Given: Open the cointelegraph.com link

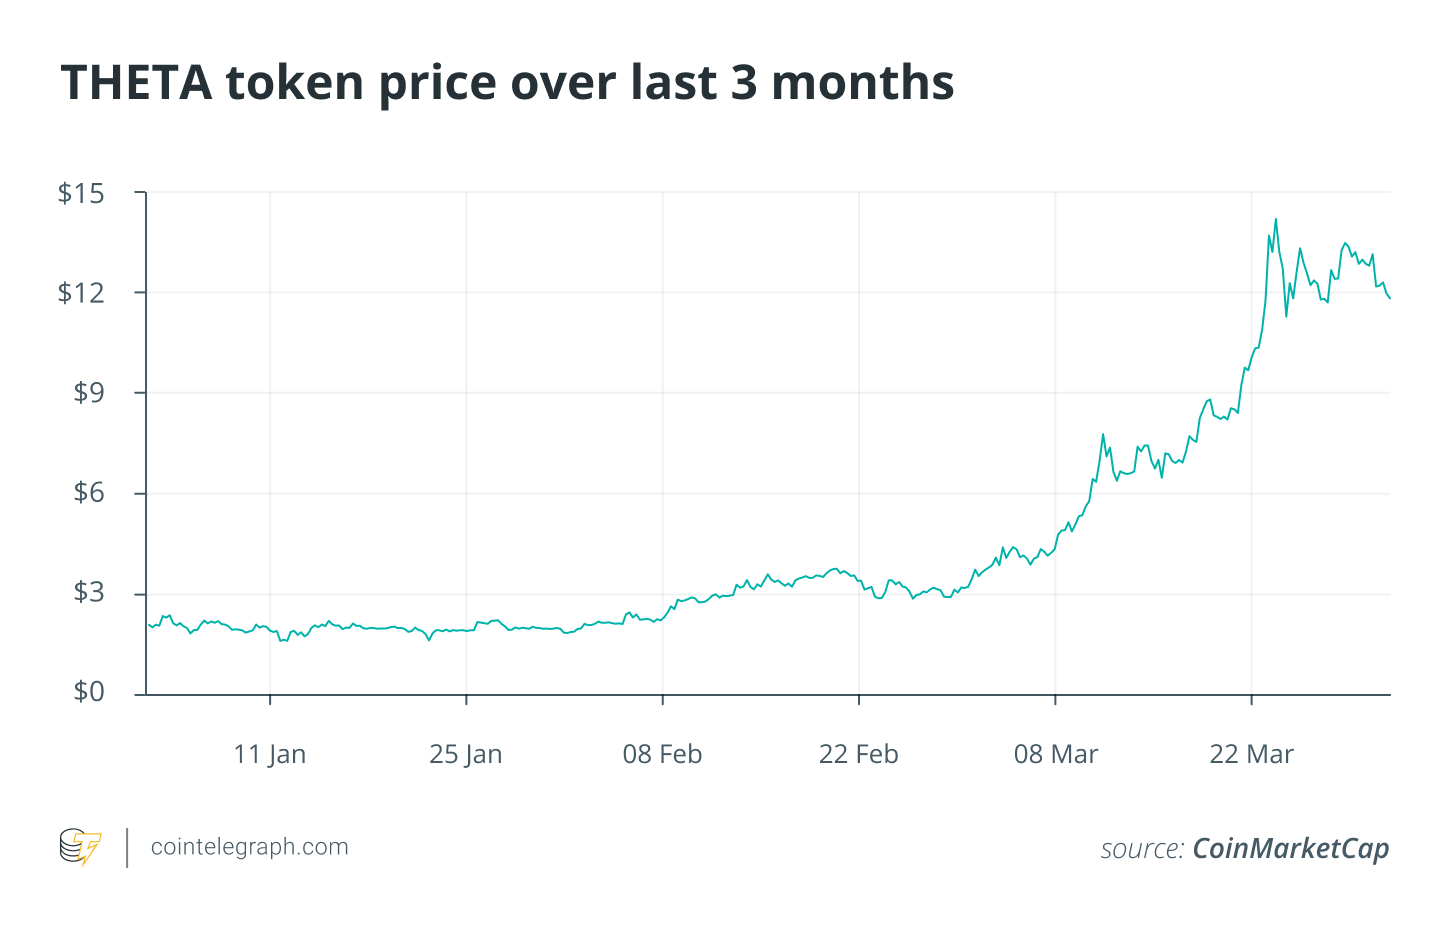Looking at the screenshot, I should [x=249, y=847].
